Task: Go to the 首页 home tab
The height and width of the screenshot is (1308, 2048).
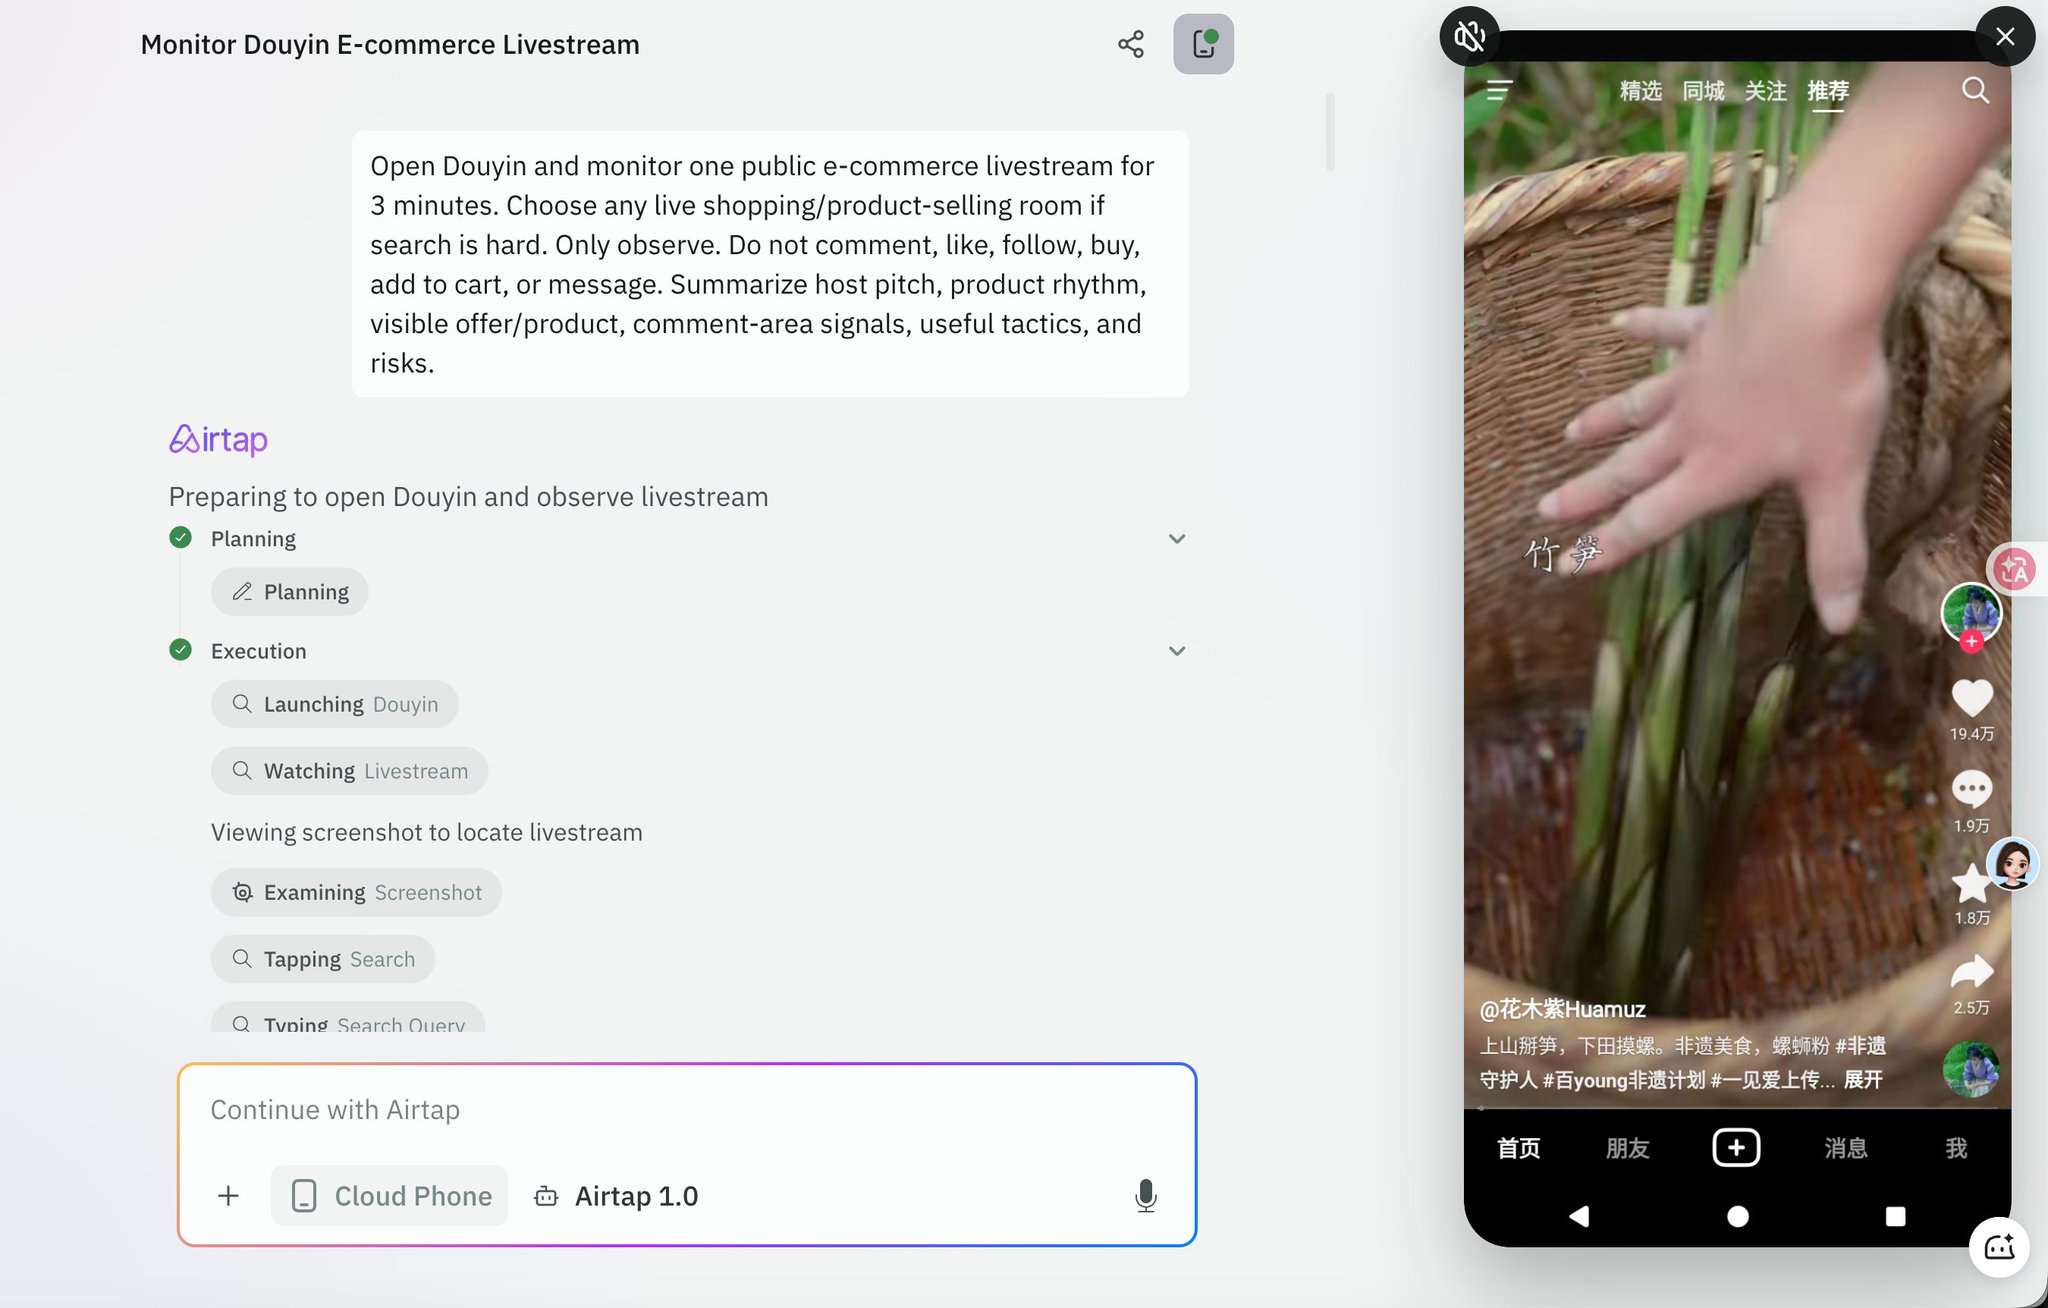Action: (1518, 1148)
